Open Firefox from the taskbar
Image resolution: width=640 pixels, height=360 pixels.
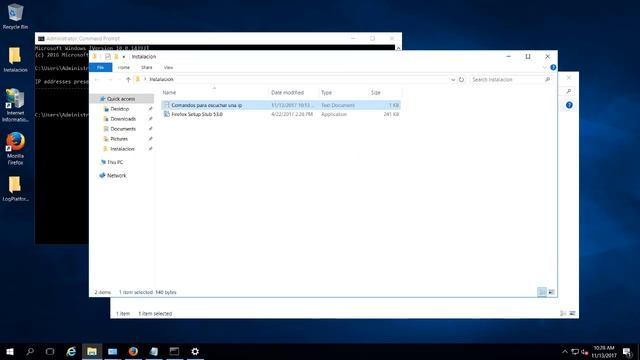[x=133, y=351]
